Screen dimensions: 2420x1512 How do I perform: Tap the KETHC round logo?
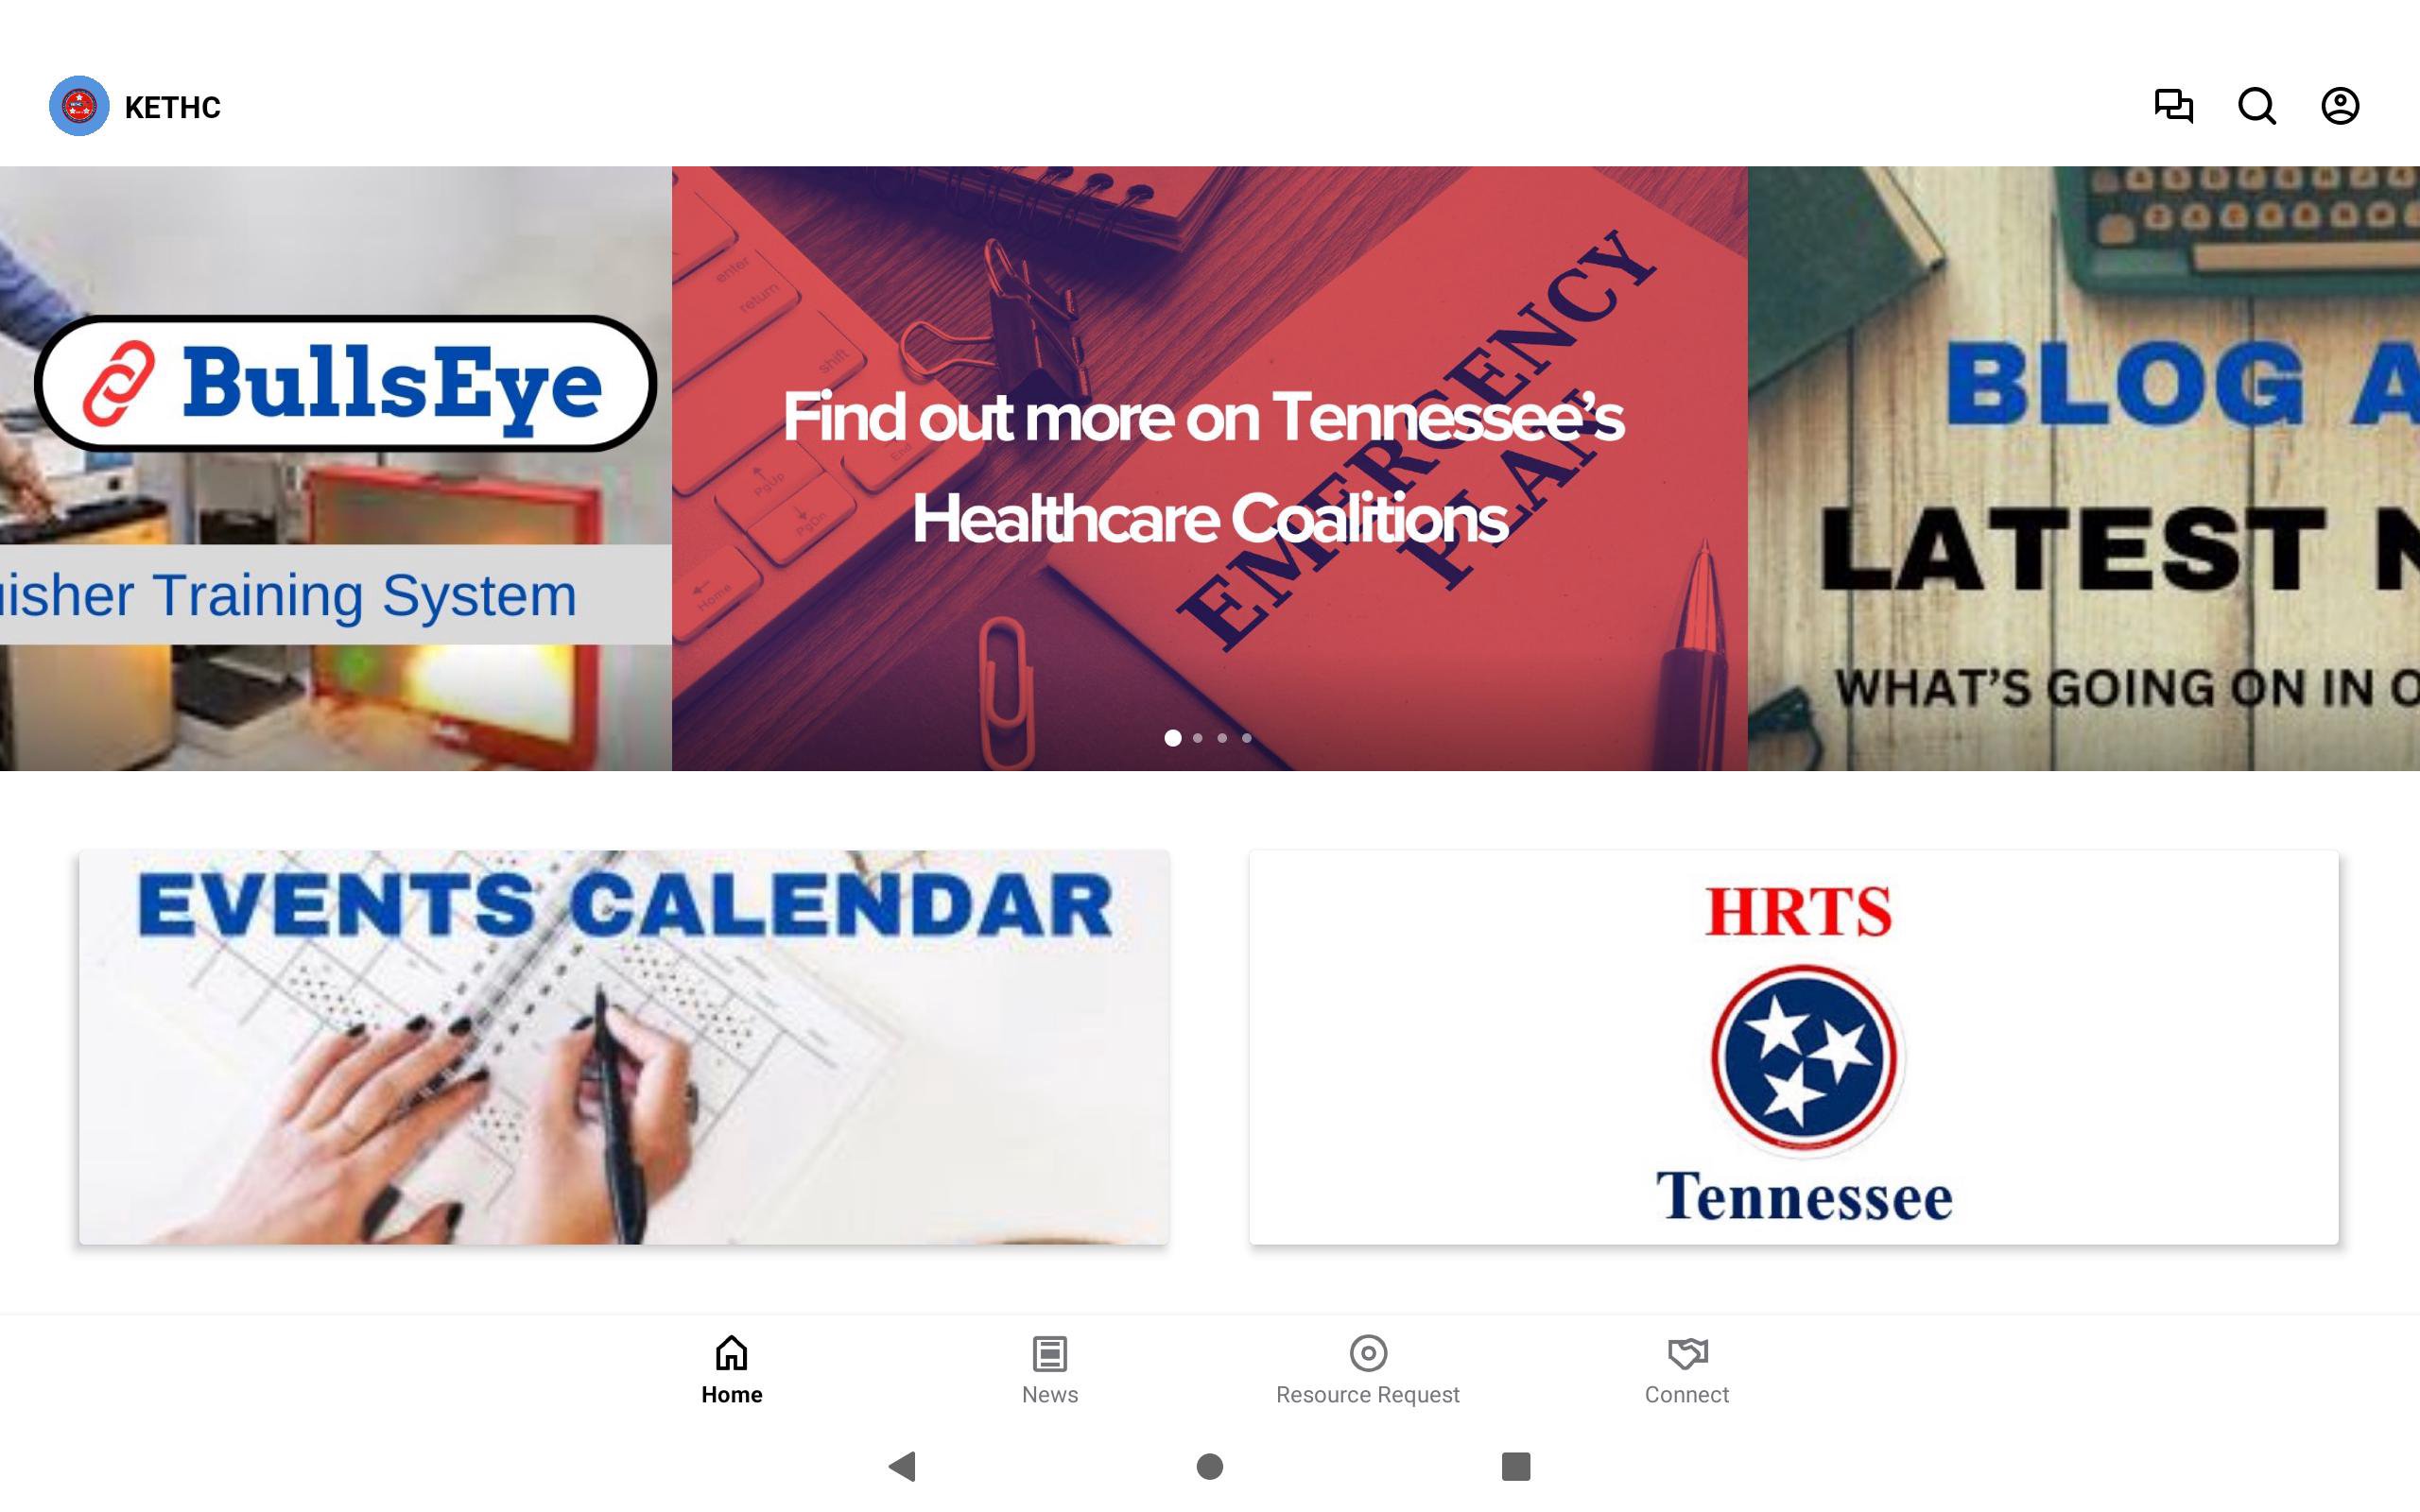(x=79, y=106)
